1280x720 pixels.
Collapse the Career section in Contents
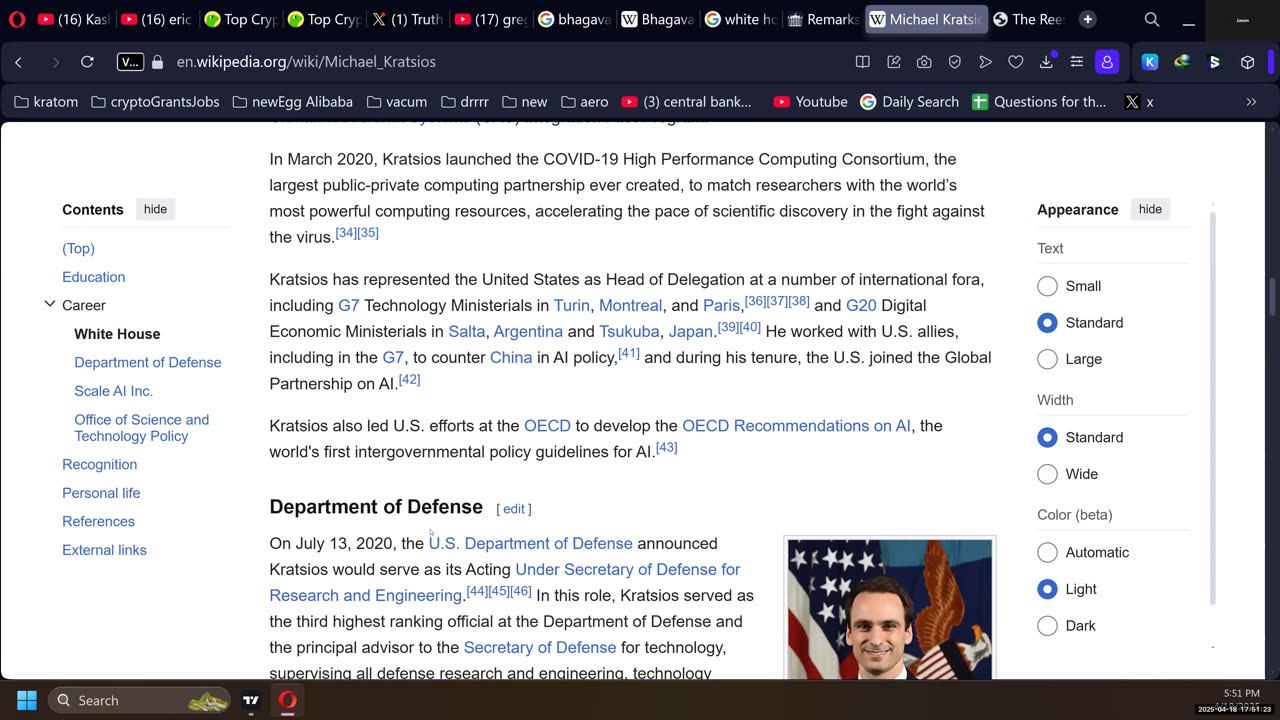coord(49,304)
